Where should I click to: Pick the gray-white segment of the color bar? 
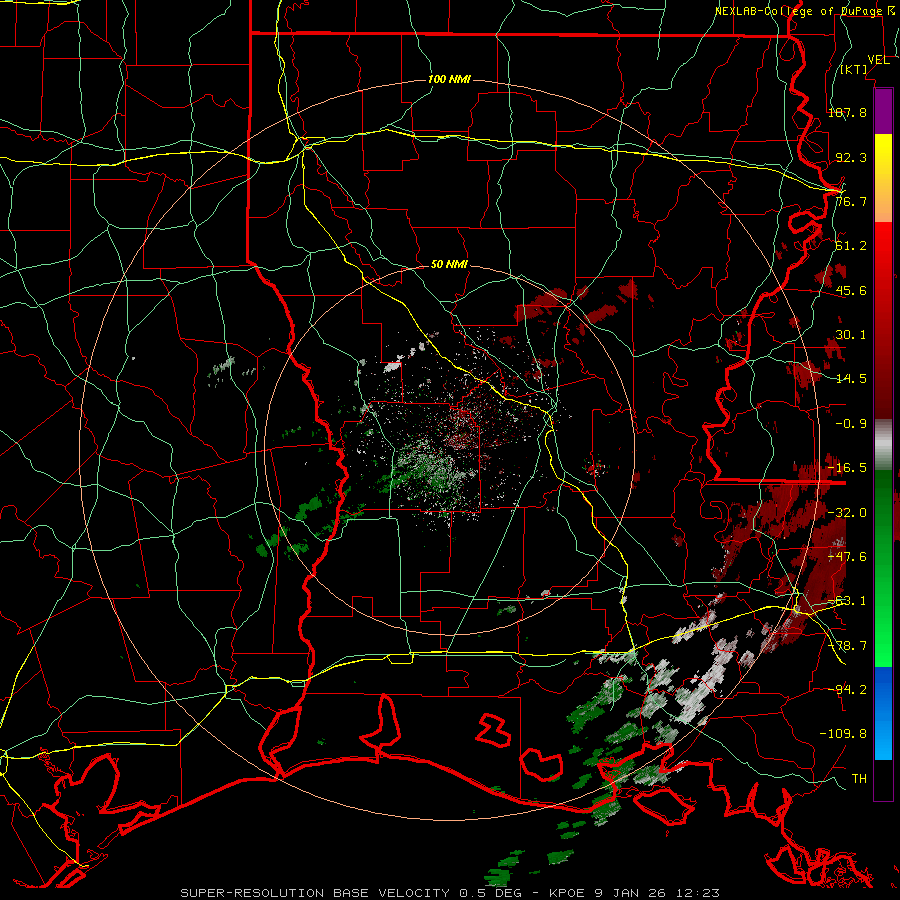[883, 445]
